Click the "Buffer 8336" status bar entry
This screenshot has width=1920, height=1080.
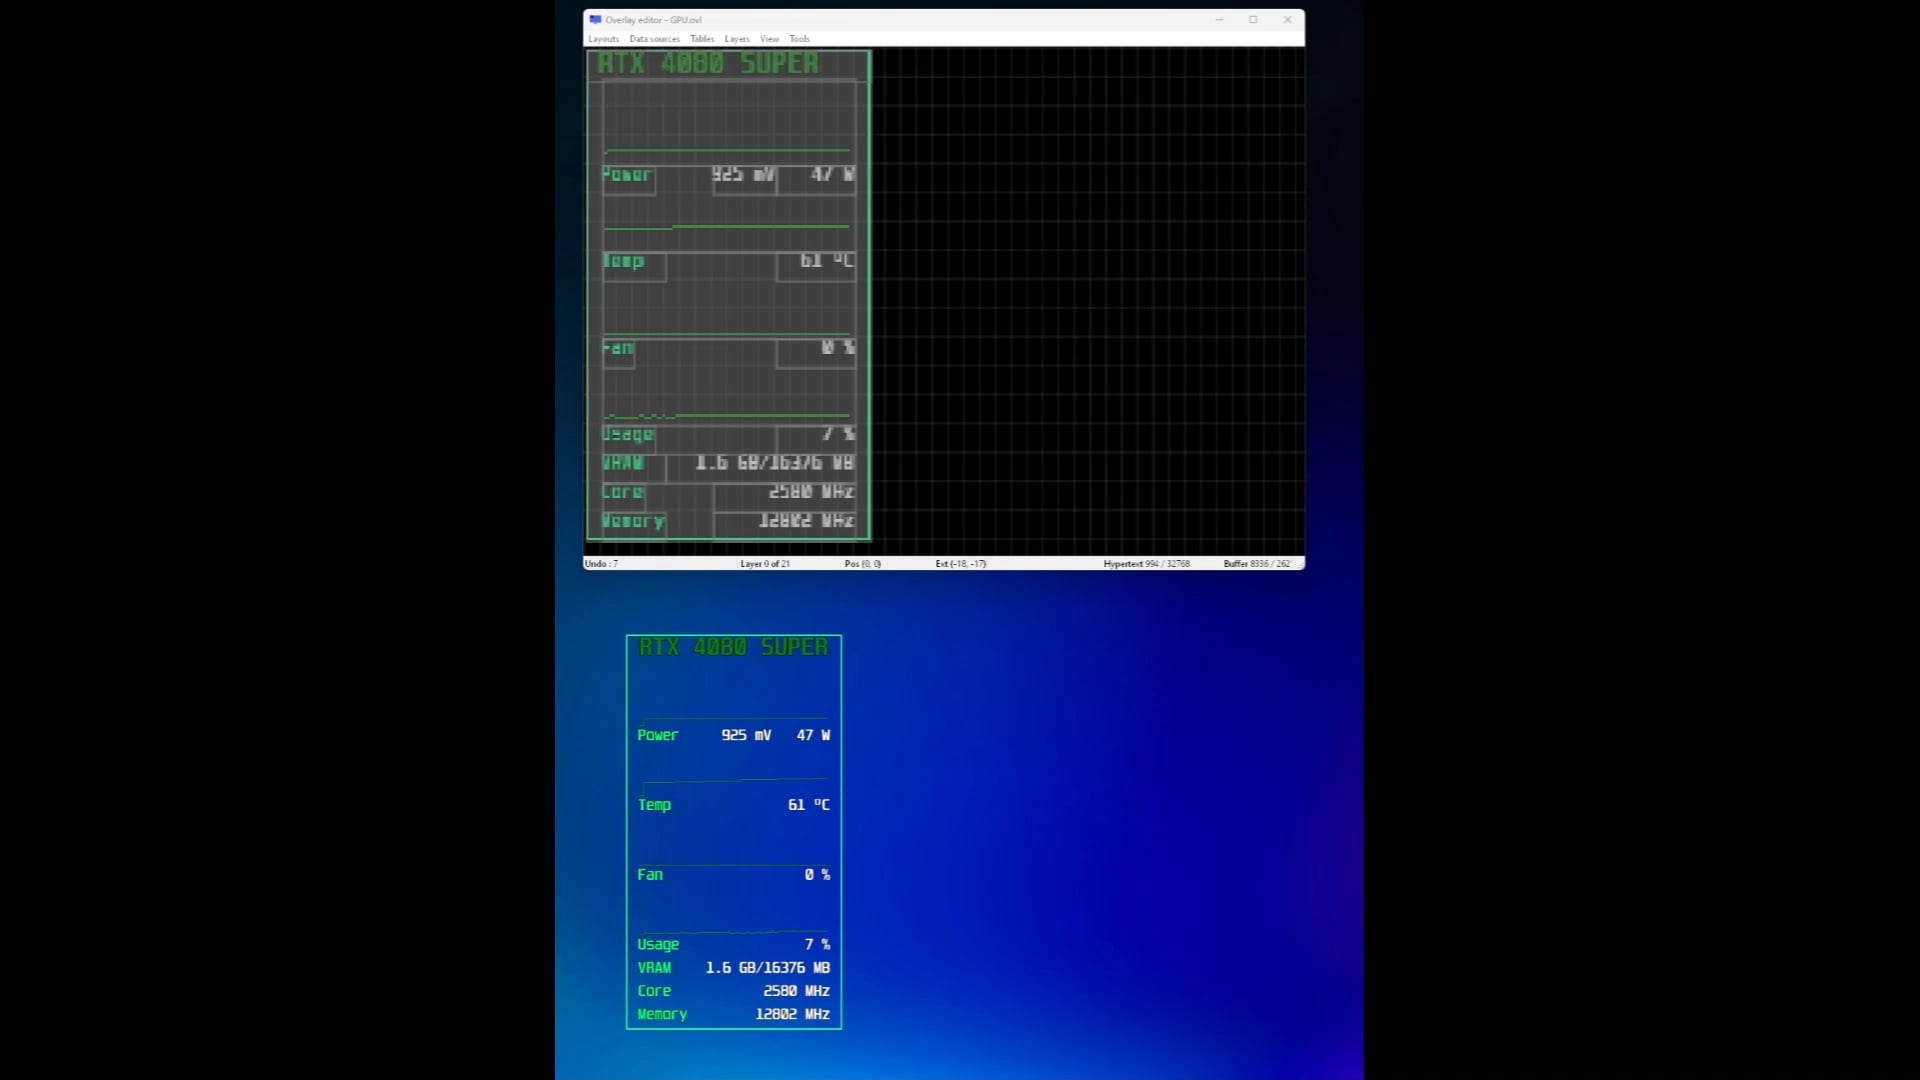[1257, 564]
